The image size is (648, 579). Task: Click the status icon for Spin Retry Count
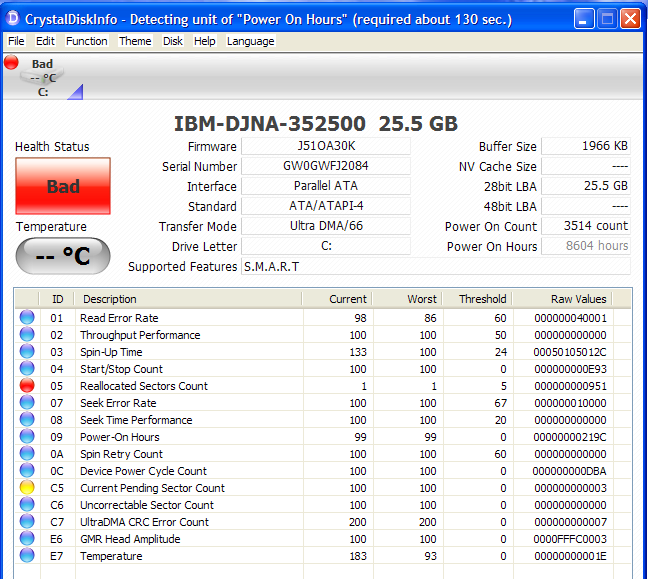27,453
